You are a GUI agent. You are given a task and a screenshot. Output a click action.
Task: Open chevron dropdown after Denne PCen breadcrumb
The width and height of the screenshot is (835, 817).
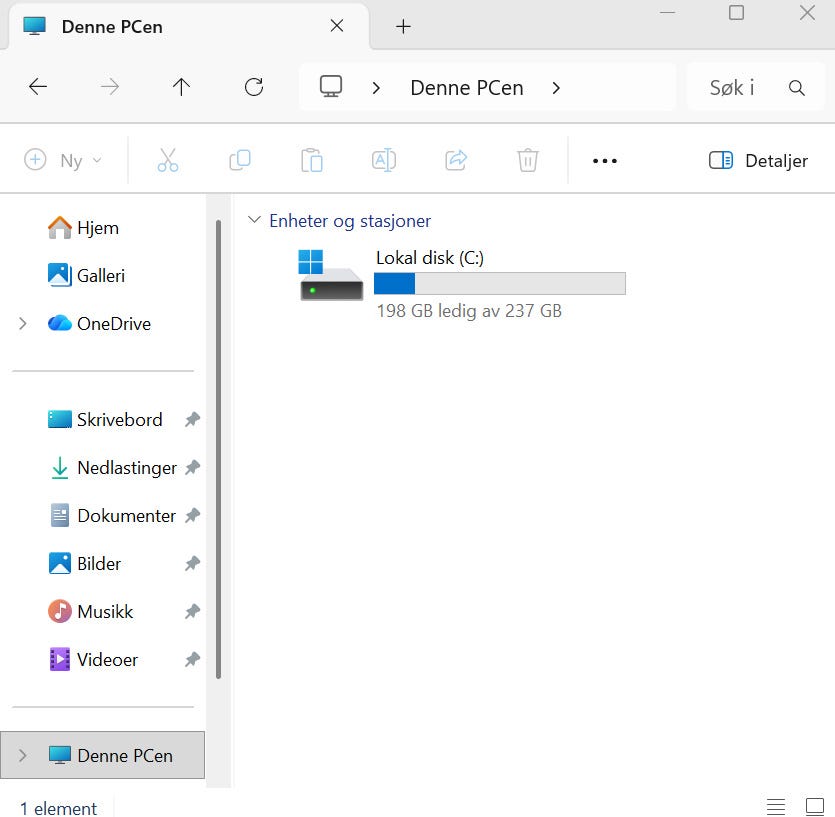(x=556, y=88)
